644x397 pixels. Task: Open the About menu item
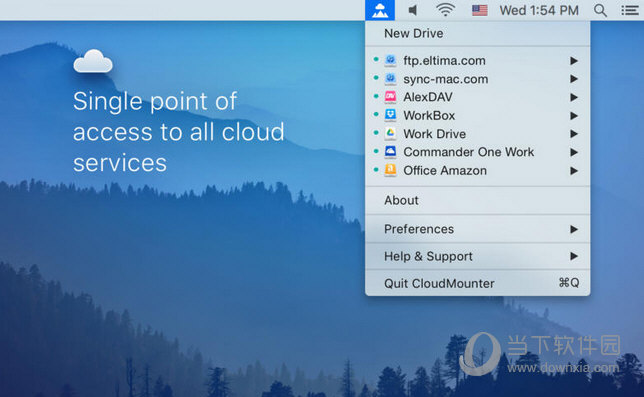478,200
